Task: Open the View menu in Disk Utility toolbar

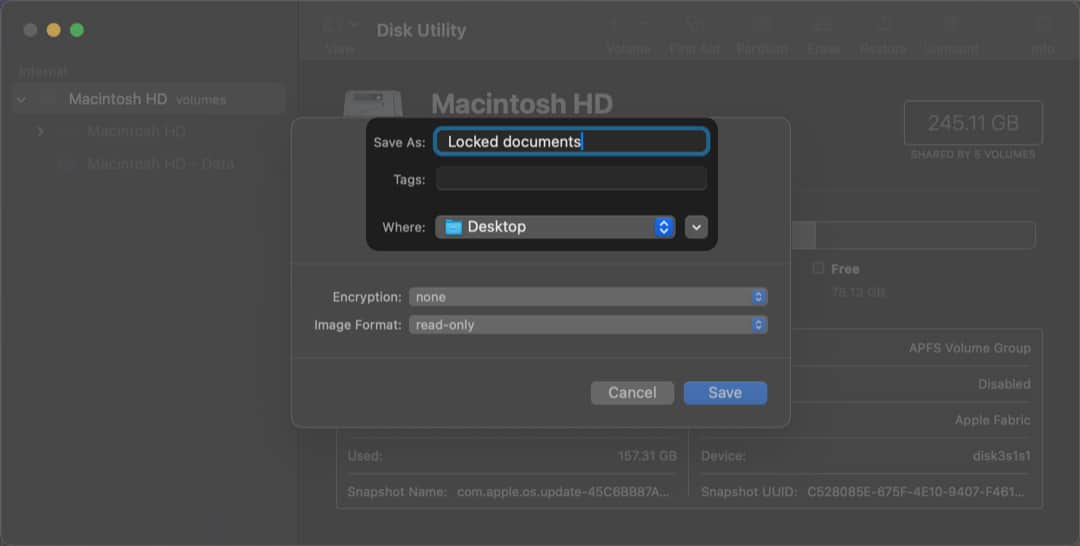Action: point(340,36)
